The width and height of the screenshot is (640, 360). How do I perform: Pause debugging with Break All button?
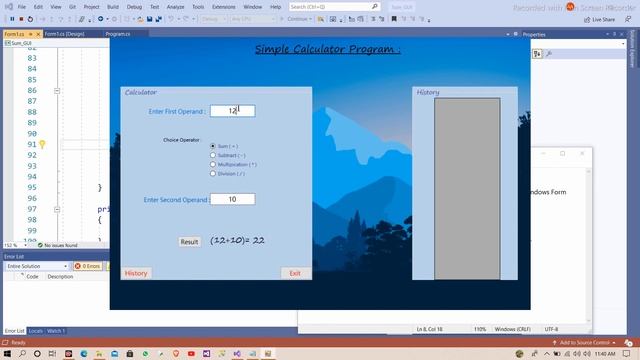coord(12,19)
